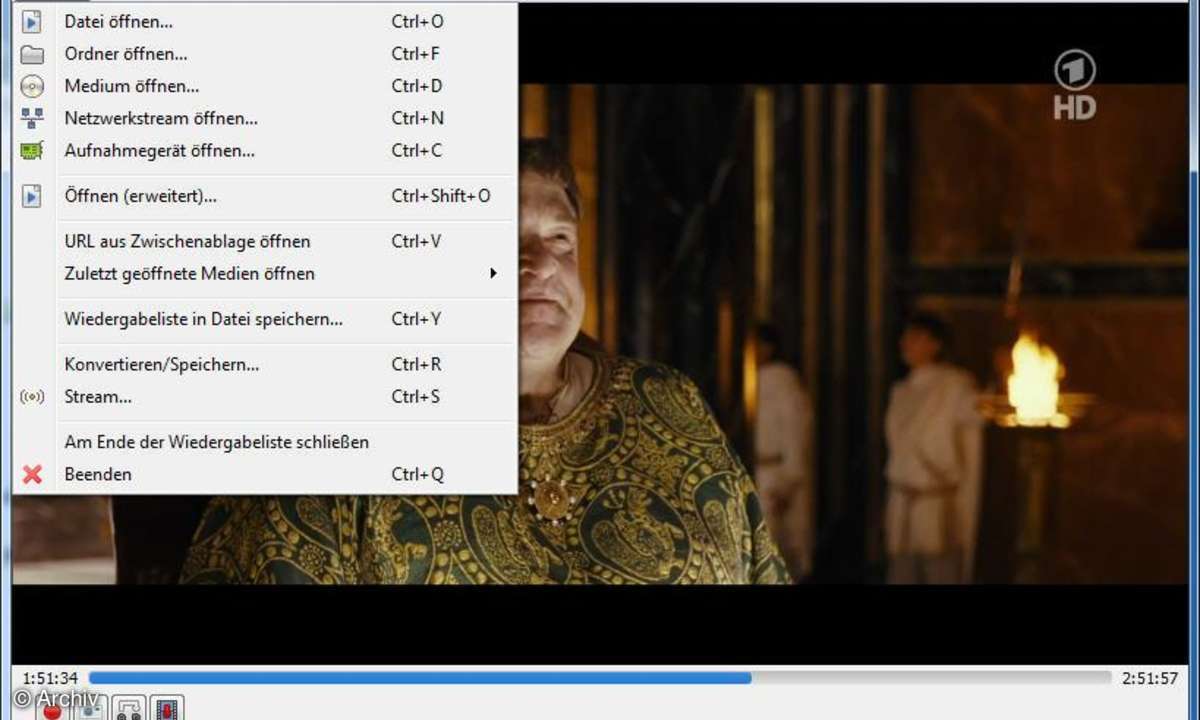Select 'Ordner öffnen...' menu entry
The image size is (1200, 720).
(x=265, y=54)
